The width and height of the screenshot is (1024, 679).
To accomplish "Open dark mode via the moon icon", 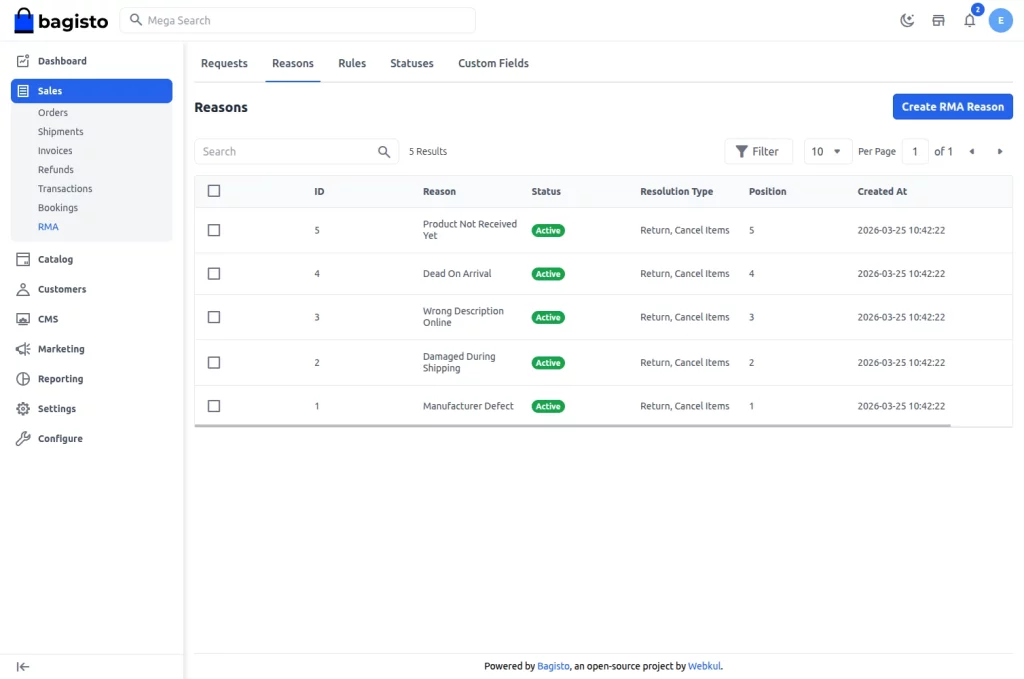I will click(x=907, y=20).
